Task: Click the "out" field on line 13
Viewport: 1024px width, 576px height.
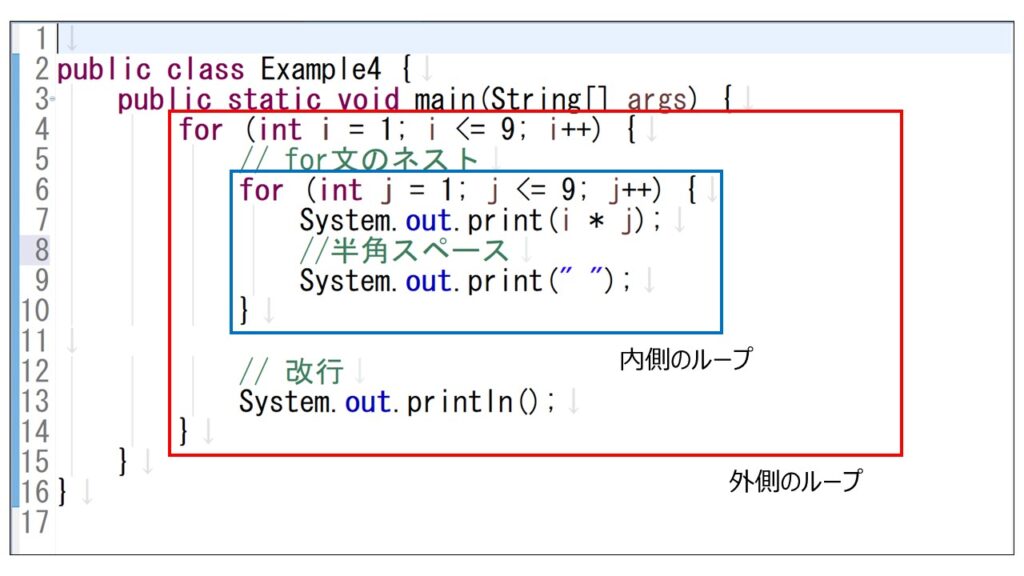Action: pyautogui.click(x=368, y=402)
